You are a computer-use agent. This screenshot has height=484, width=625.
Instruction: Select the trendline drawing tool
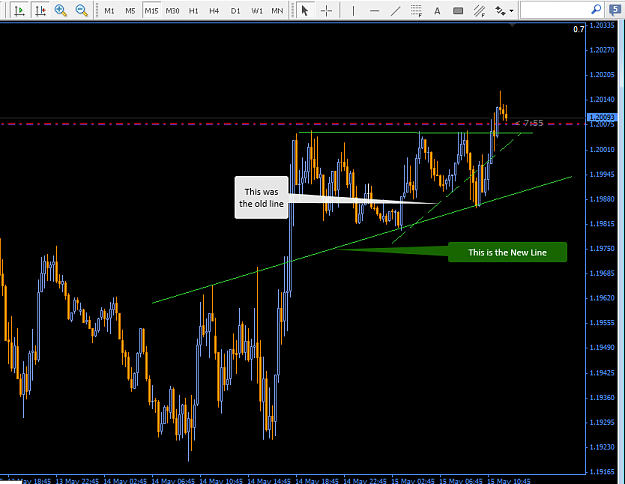[395, 11]
